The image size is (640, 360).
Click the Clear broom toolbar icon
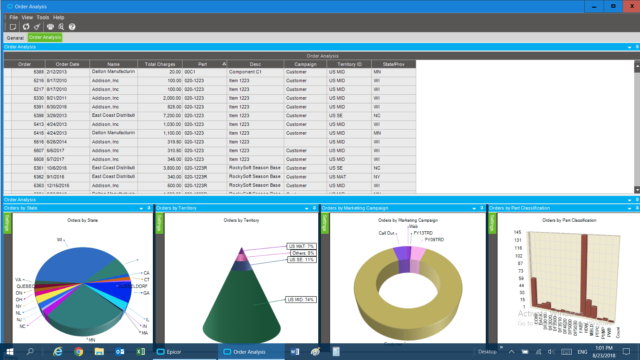click(x=37, y=27)
